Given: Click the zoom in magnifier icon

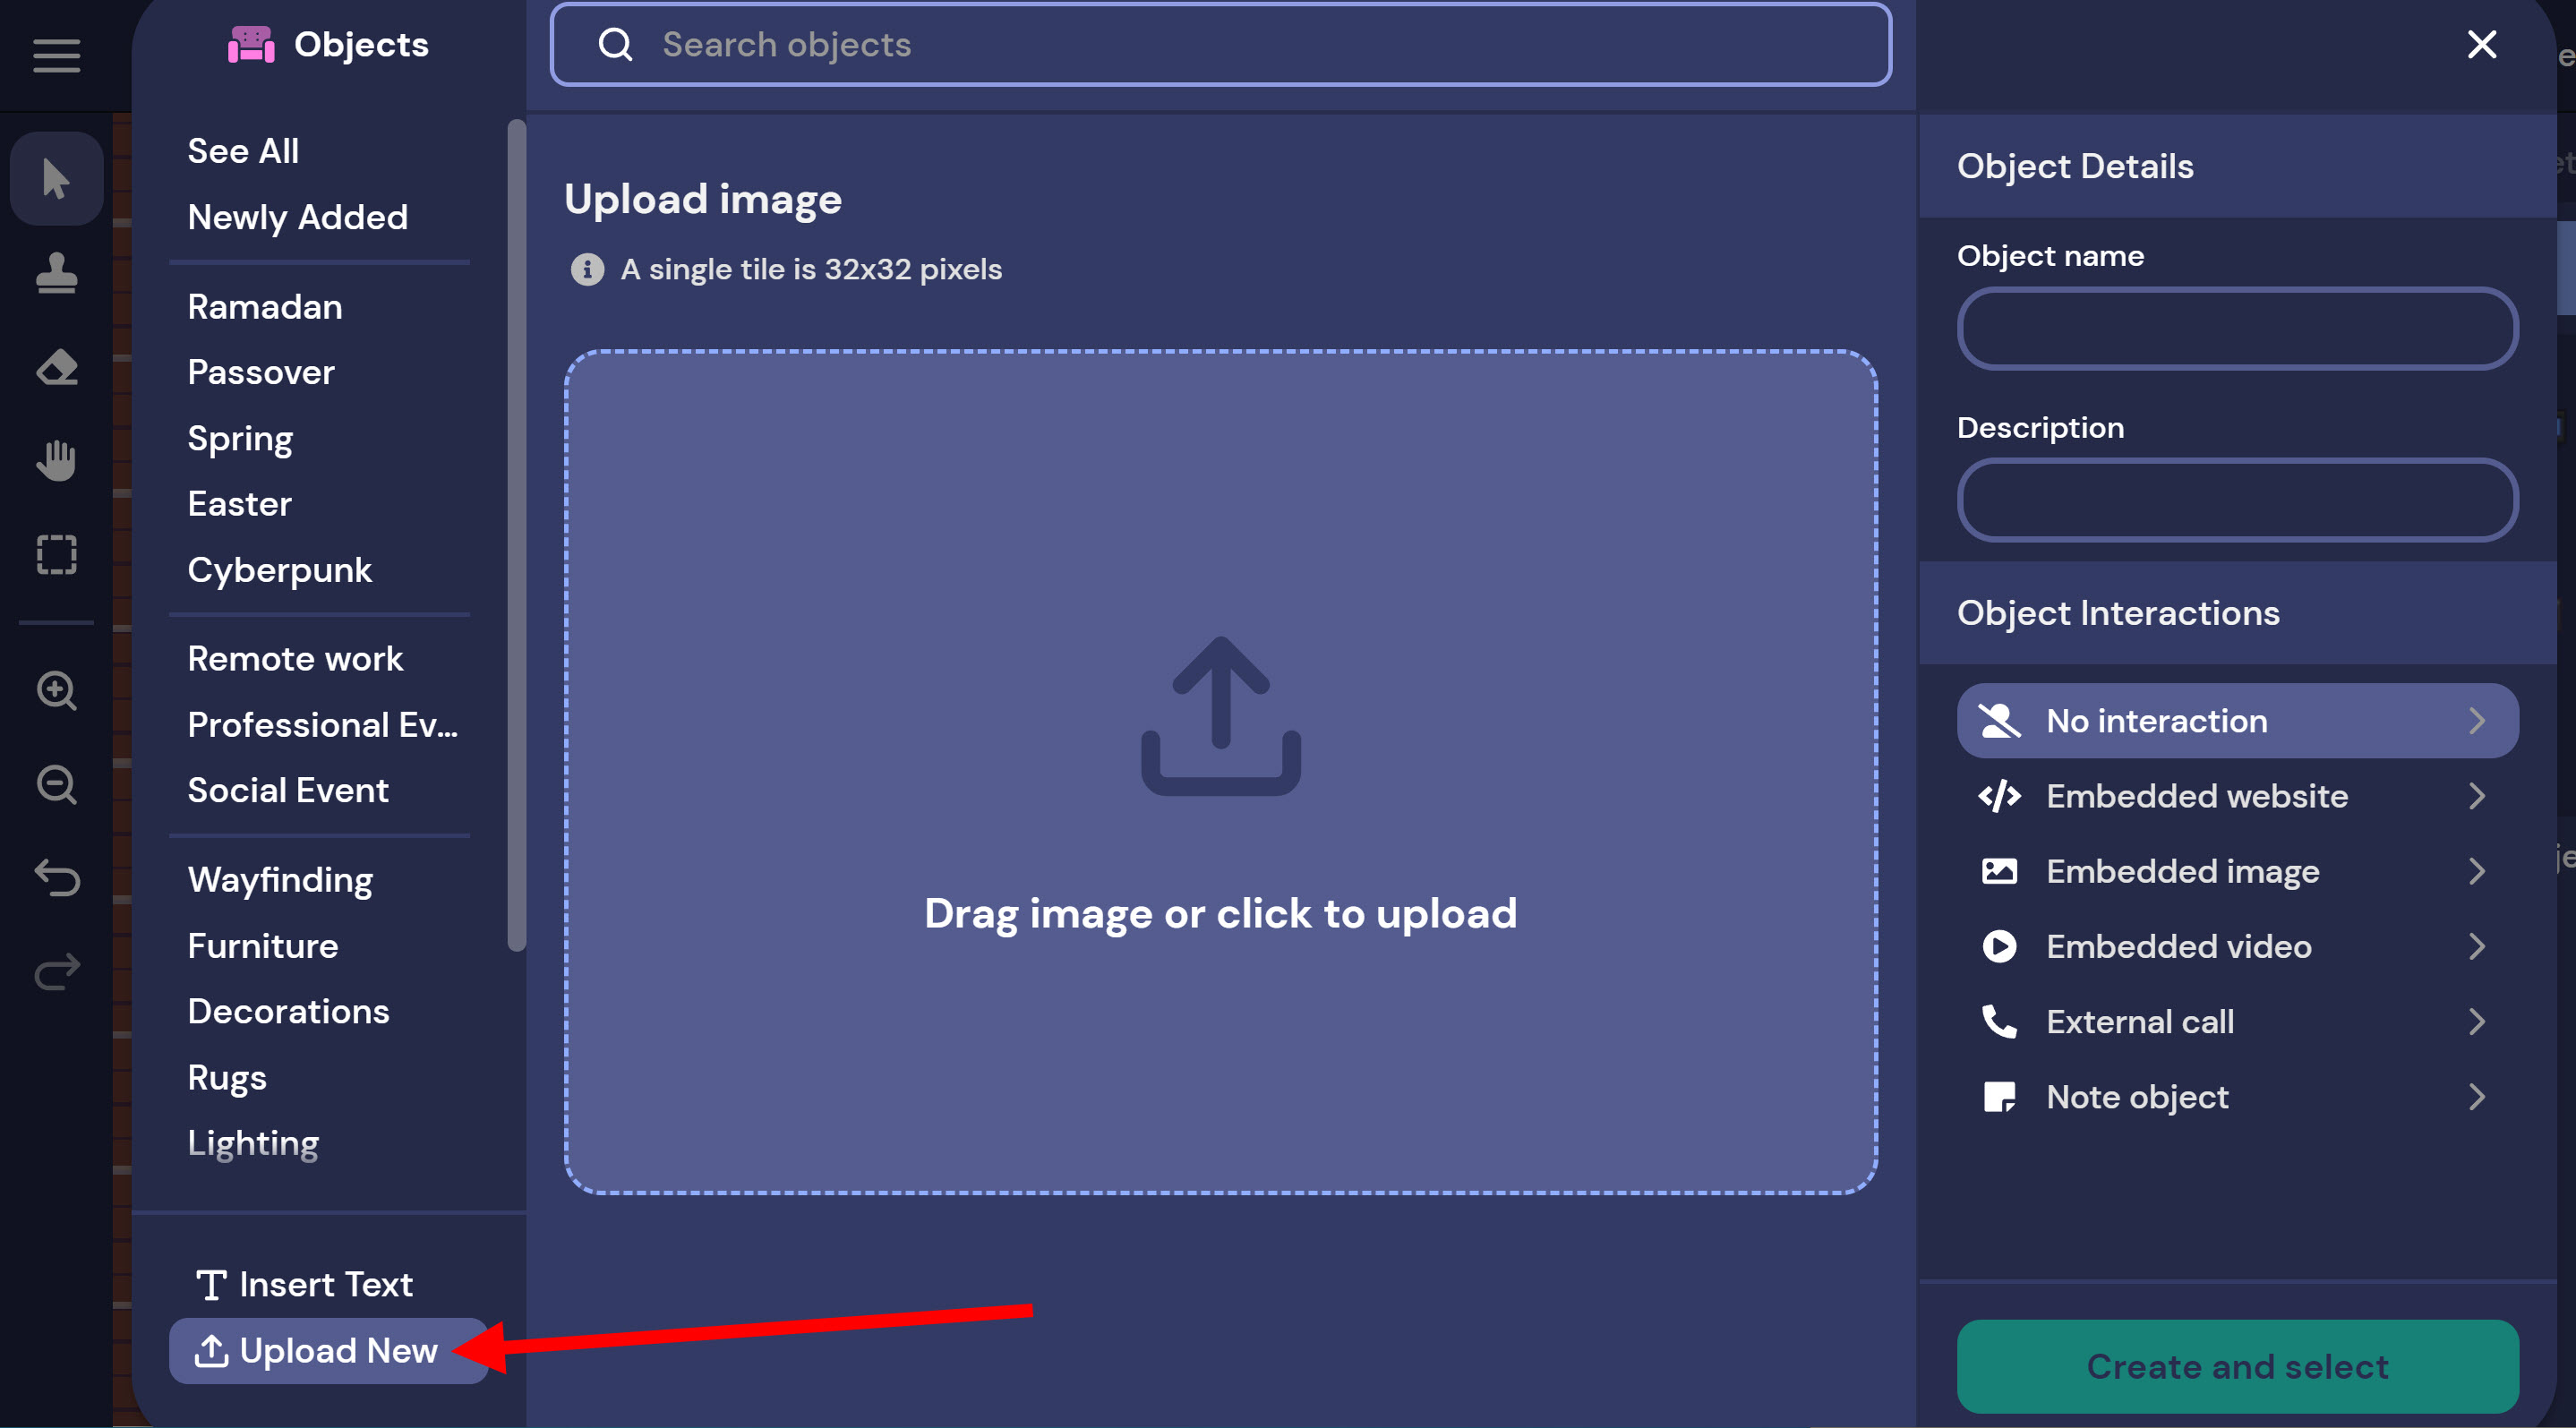Looking at the screenshot, I should click(56, 690).
